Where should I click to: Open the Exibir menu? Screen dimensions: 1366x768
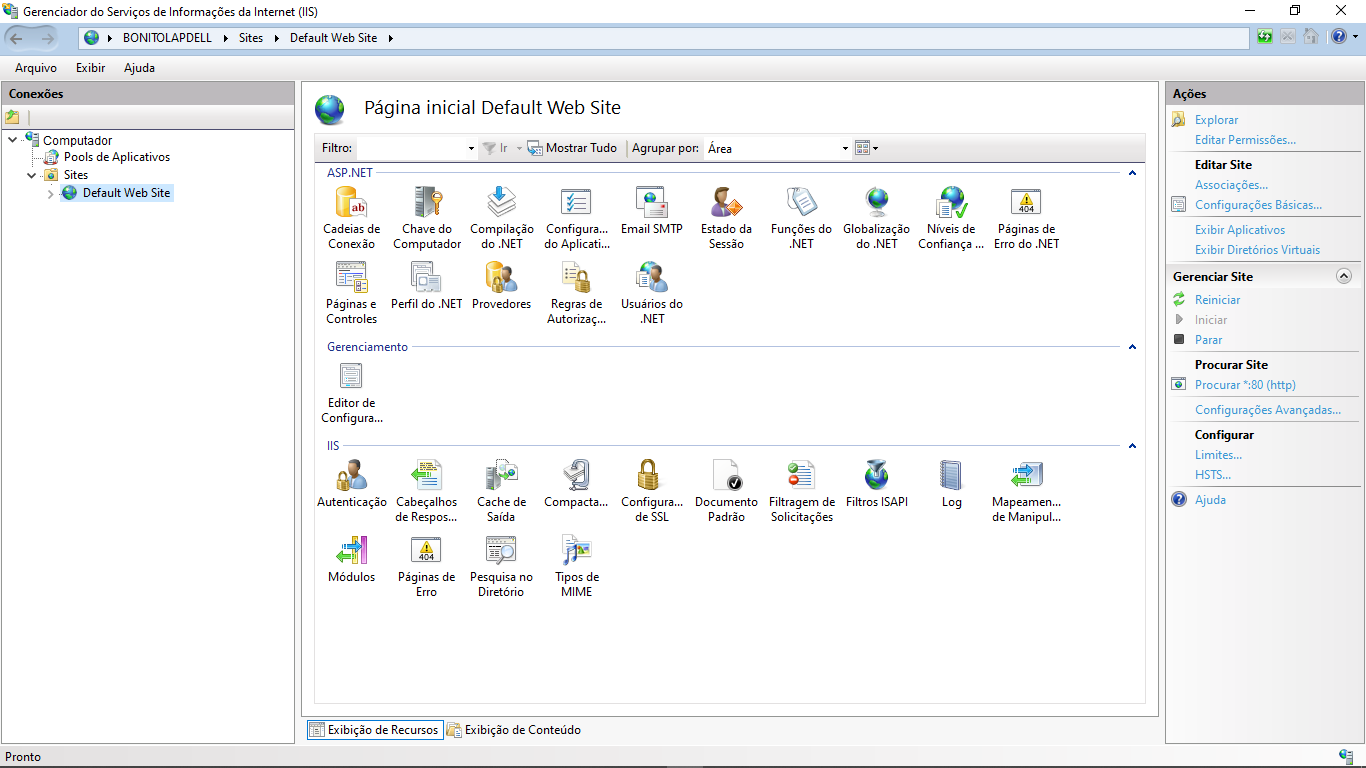pyautogui.click(x=90, y=68)
